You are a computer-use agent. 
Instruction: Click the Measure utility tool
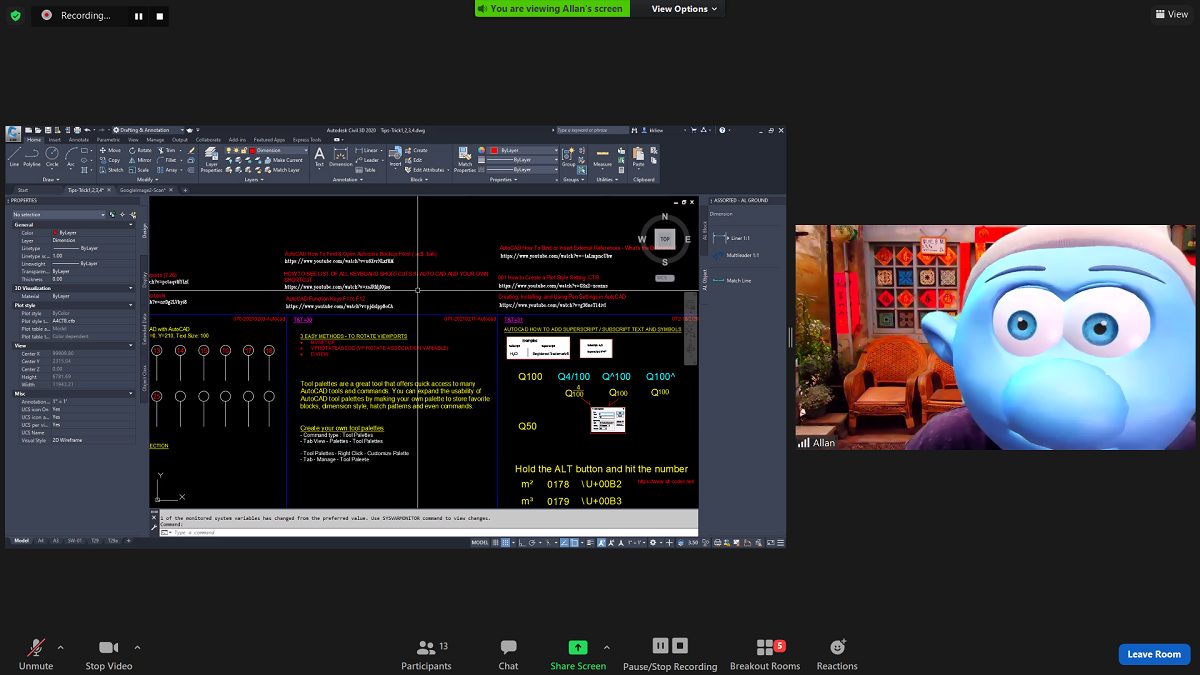click(602, 159)
